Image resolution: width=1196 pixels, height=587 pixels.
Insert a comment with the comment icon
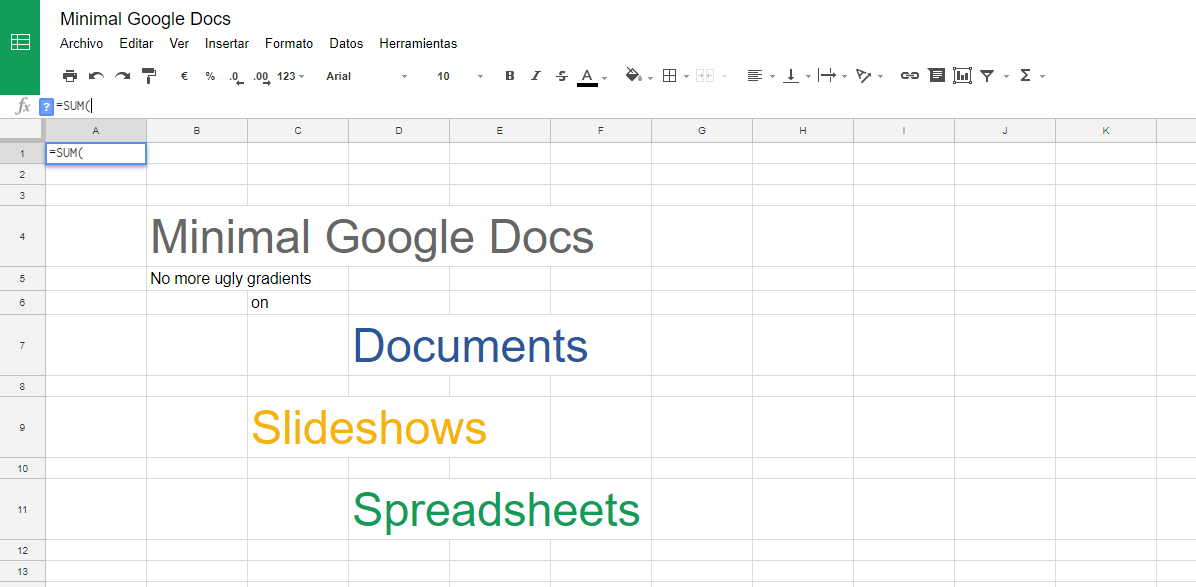tap(936, 75)
